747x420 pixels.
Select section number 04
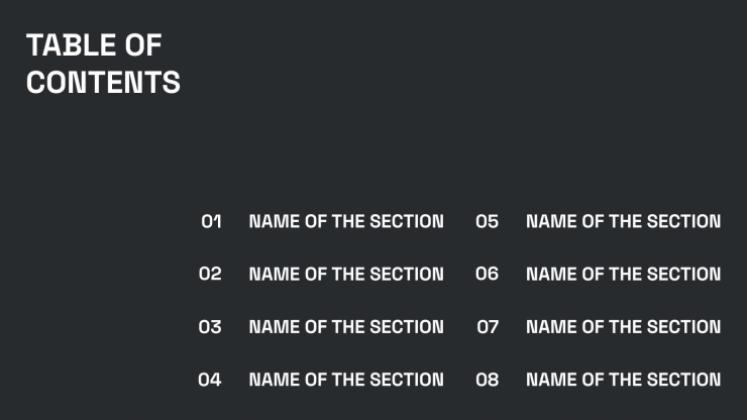(210, 380)
